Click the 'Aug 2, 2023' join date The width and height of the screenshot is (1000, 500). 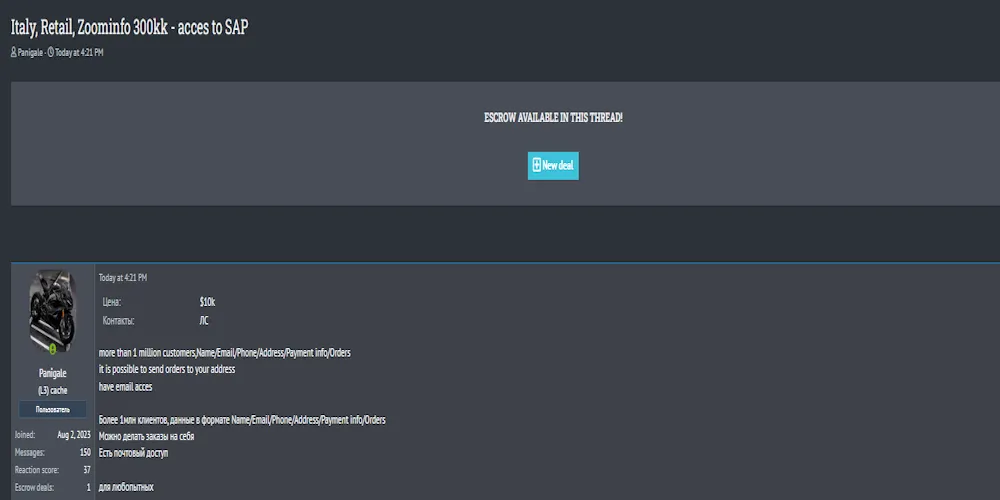pyautogui.click(x=74, y=435)
